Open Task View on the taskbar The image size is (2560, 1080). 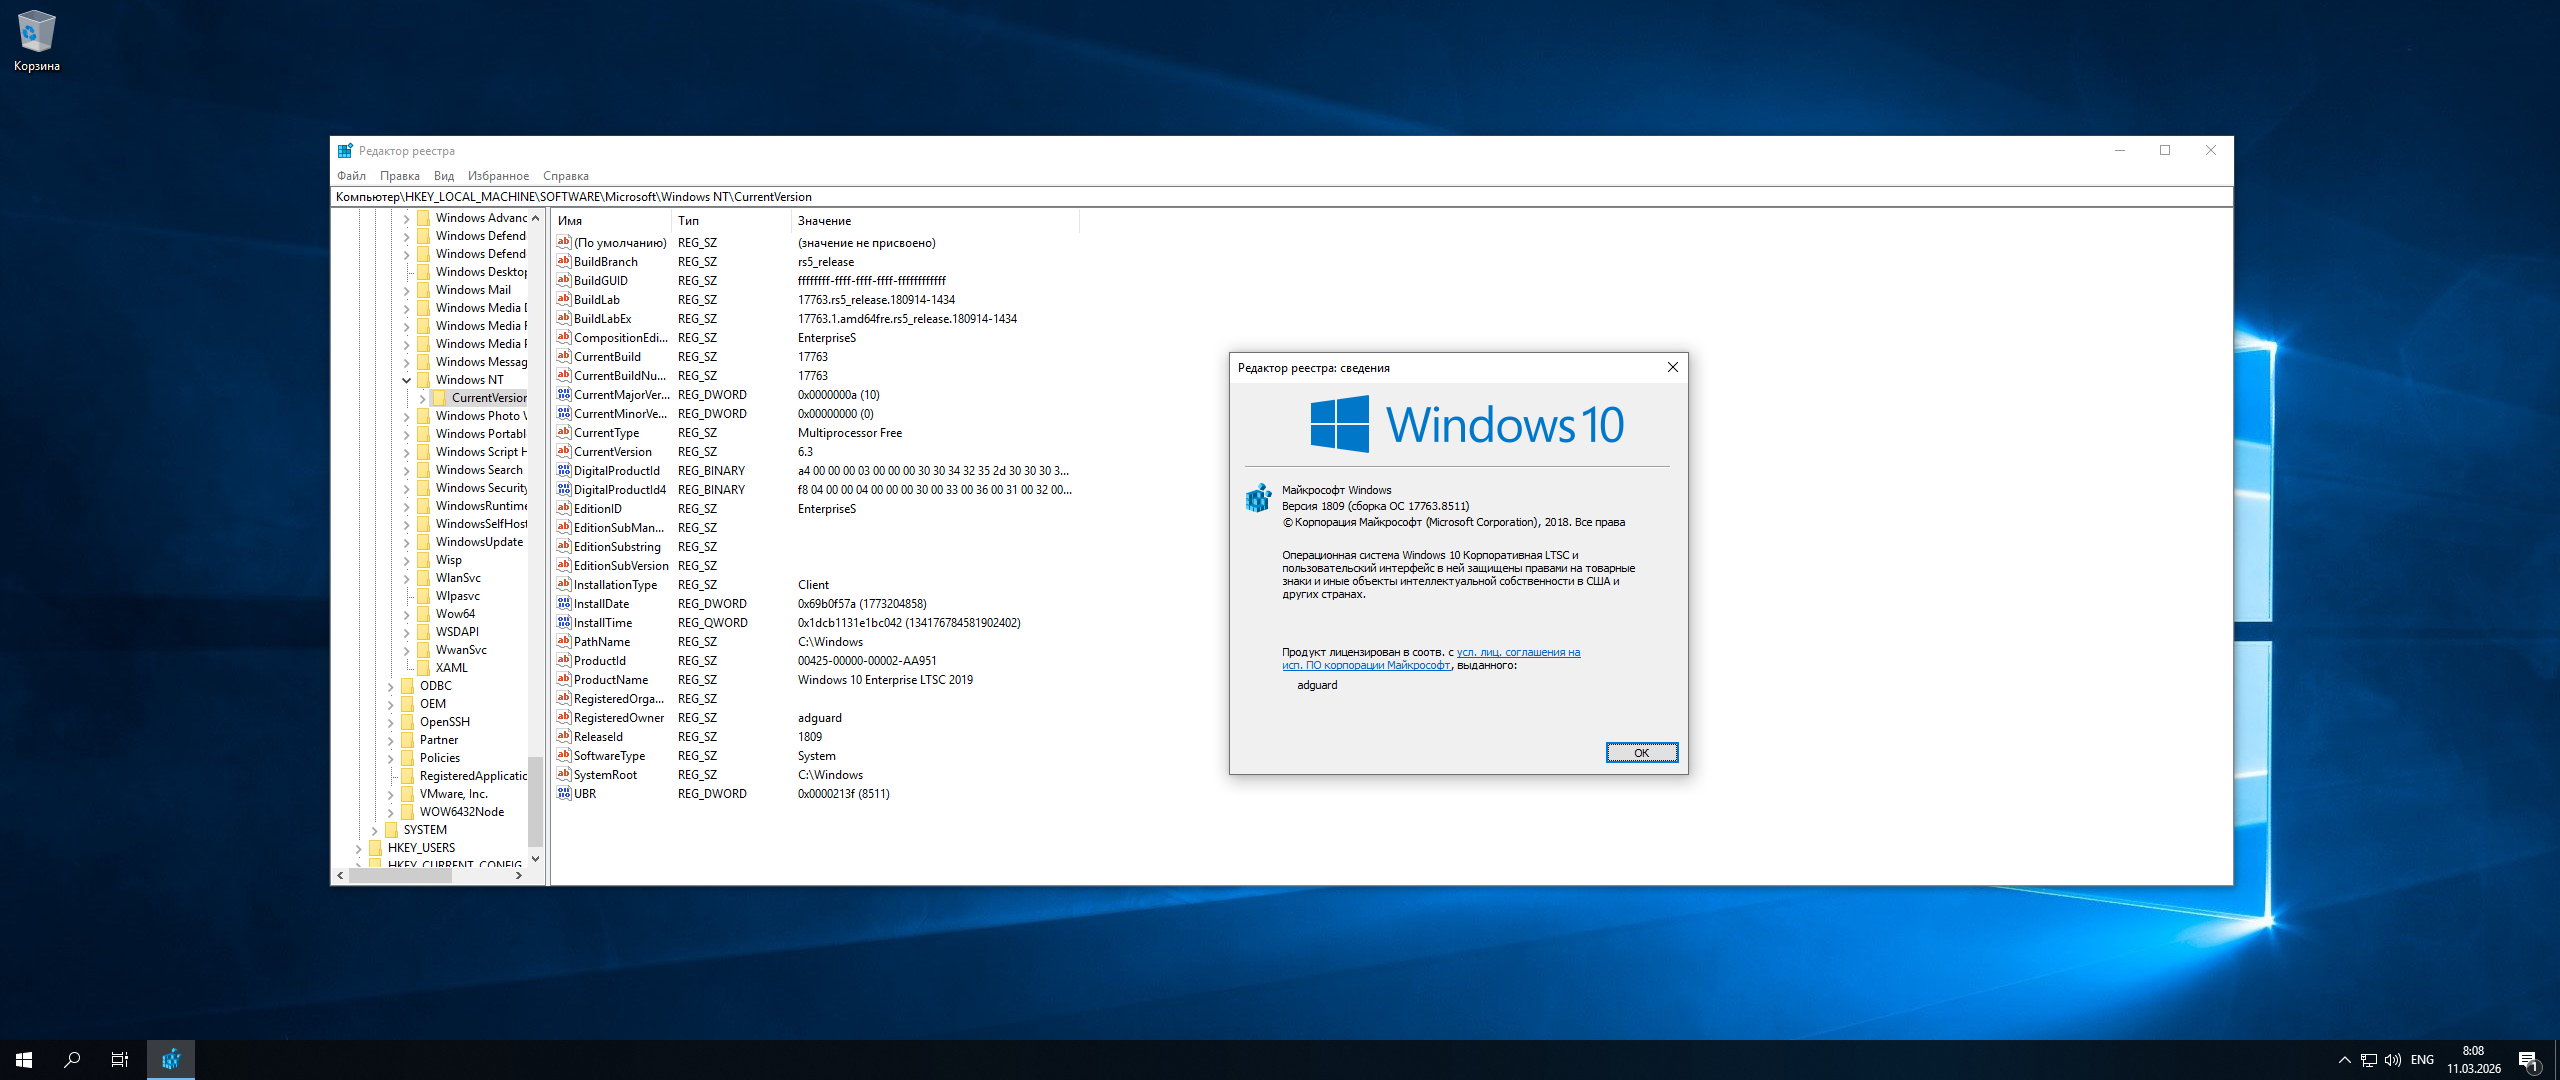(119, 1060)
